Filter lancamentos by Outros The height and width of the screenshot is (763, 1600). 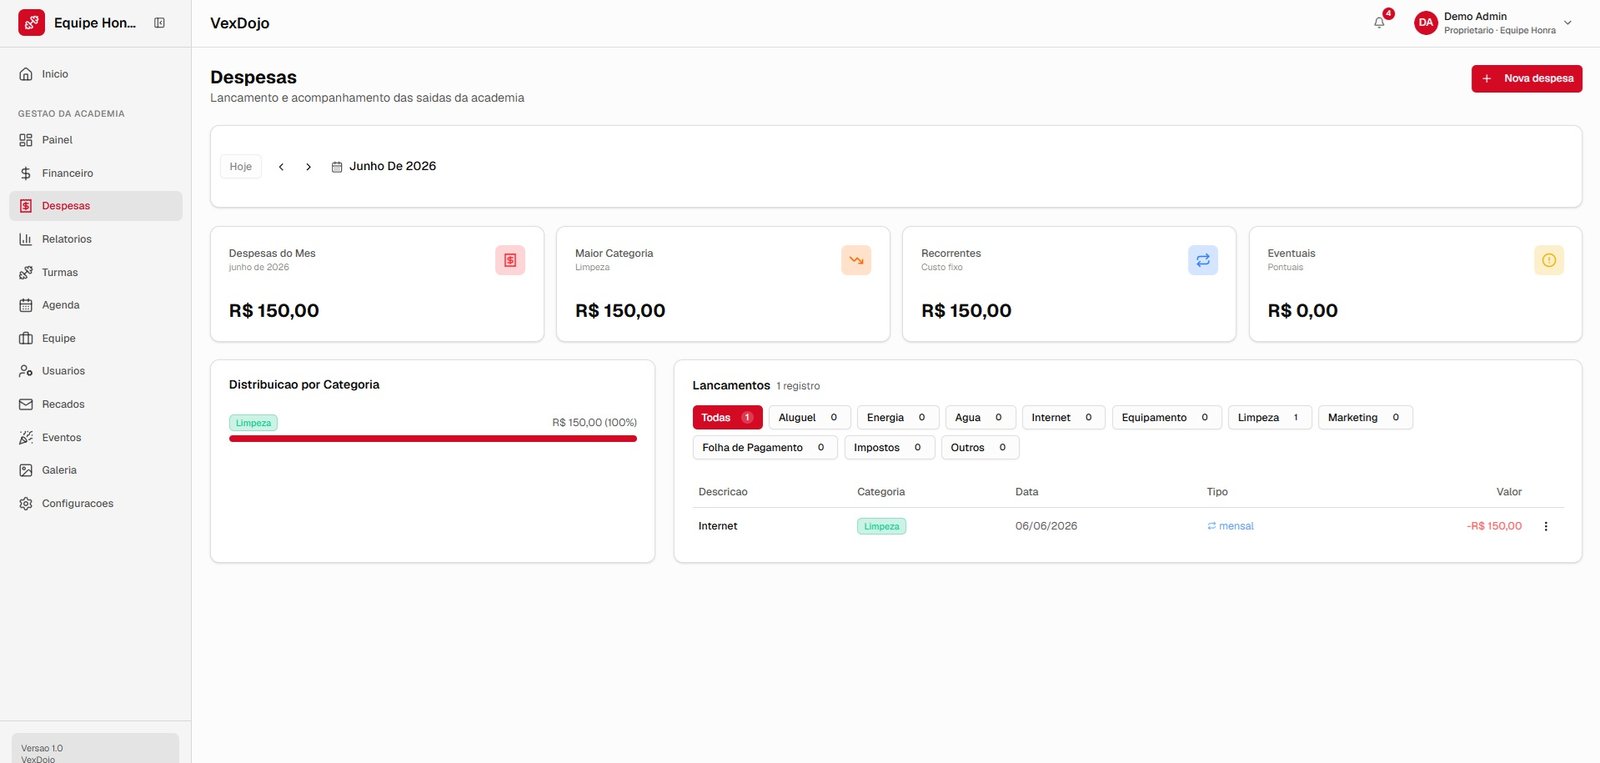click(980, 447)
